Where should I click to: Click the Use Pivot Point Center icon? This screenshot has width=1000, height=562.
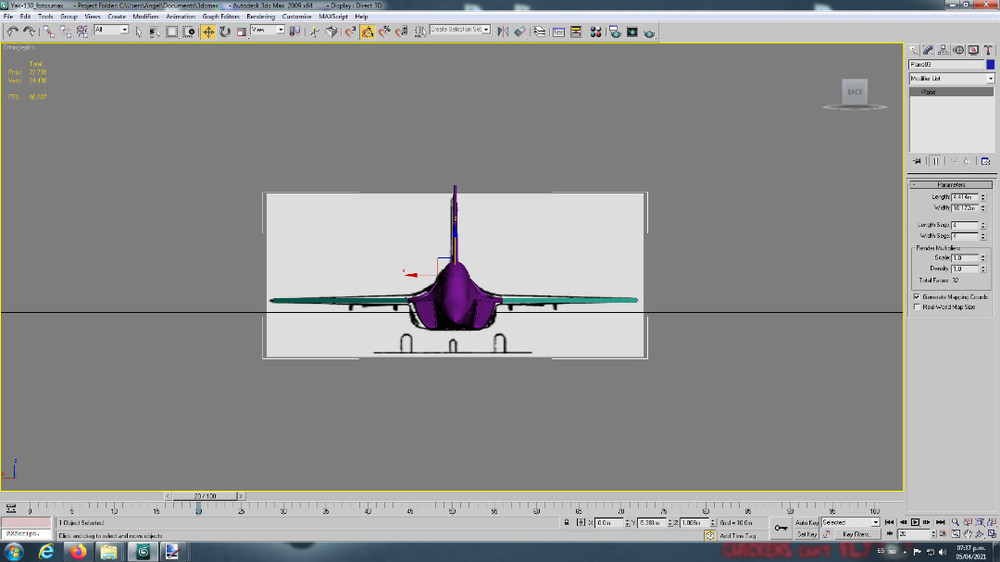point(295,31)
